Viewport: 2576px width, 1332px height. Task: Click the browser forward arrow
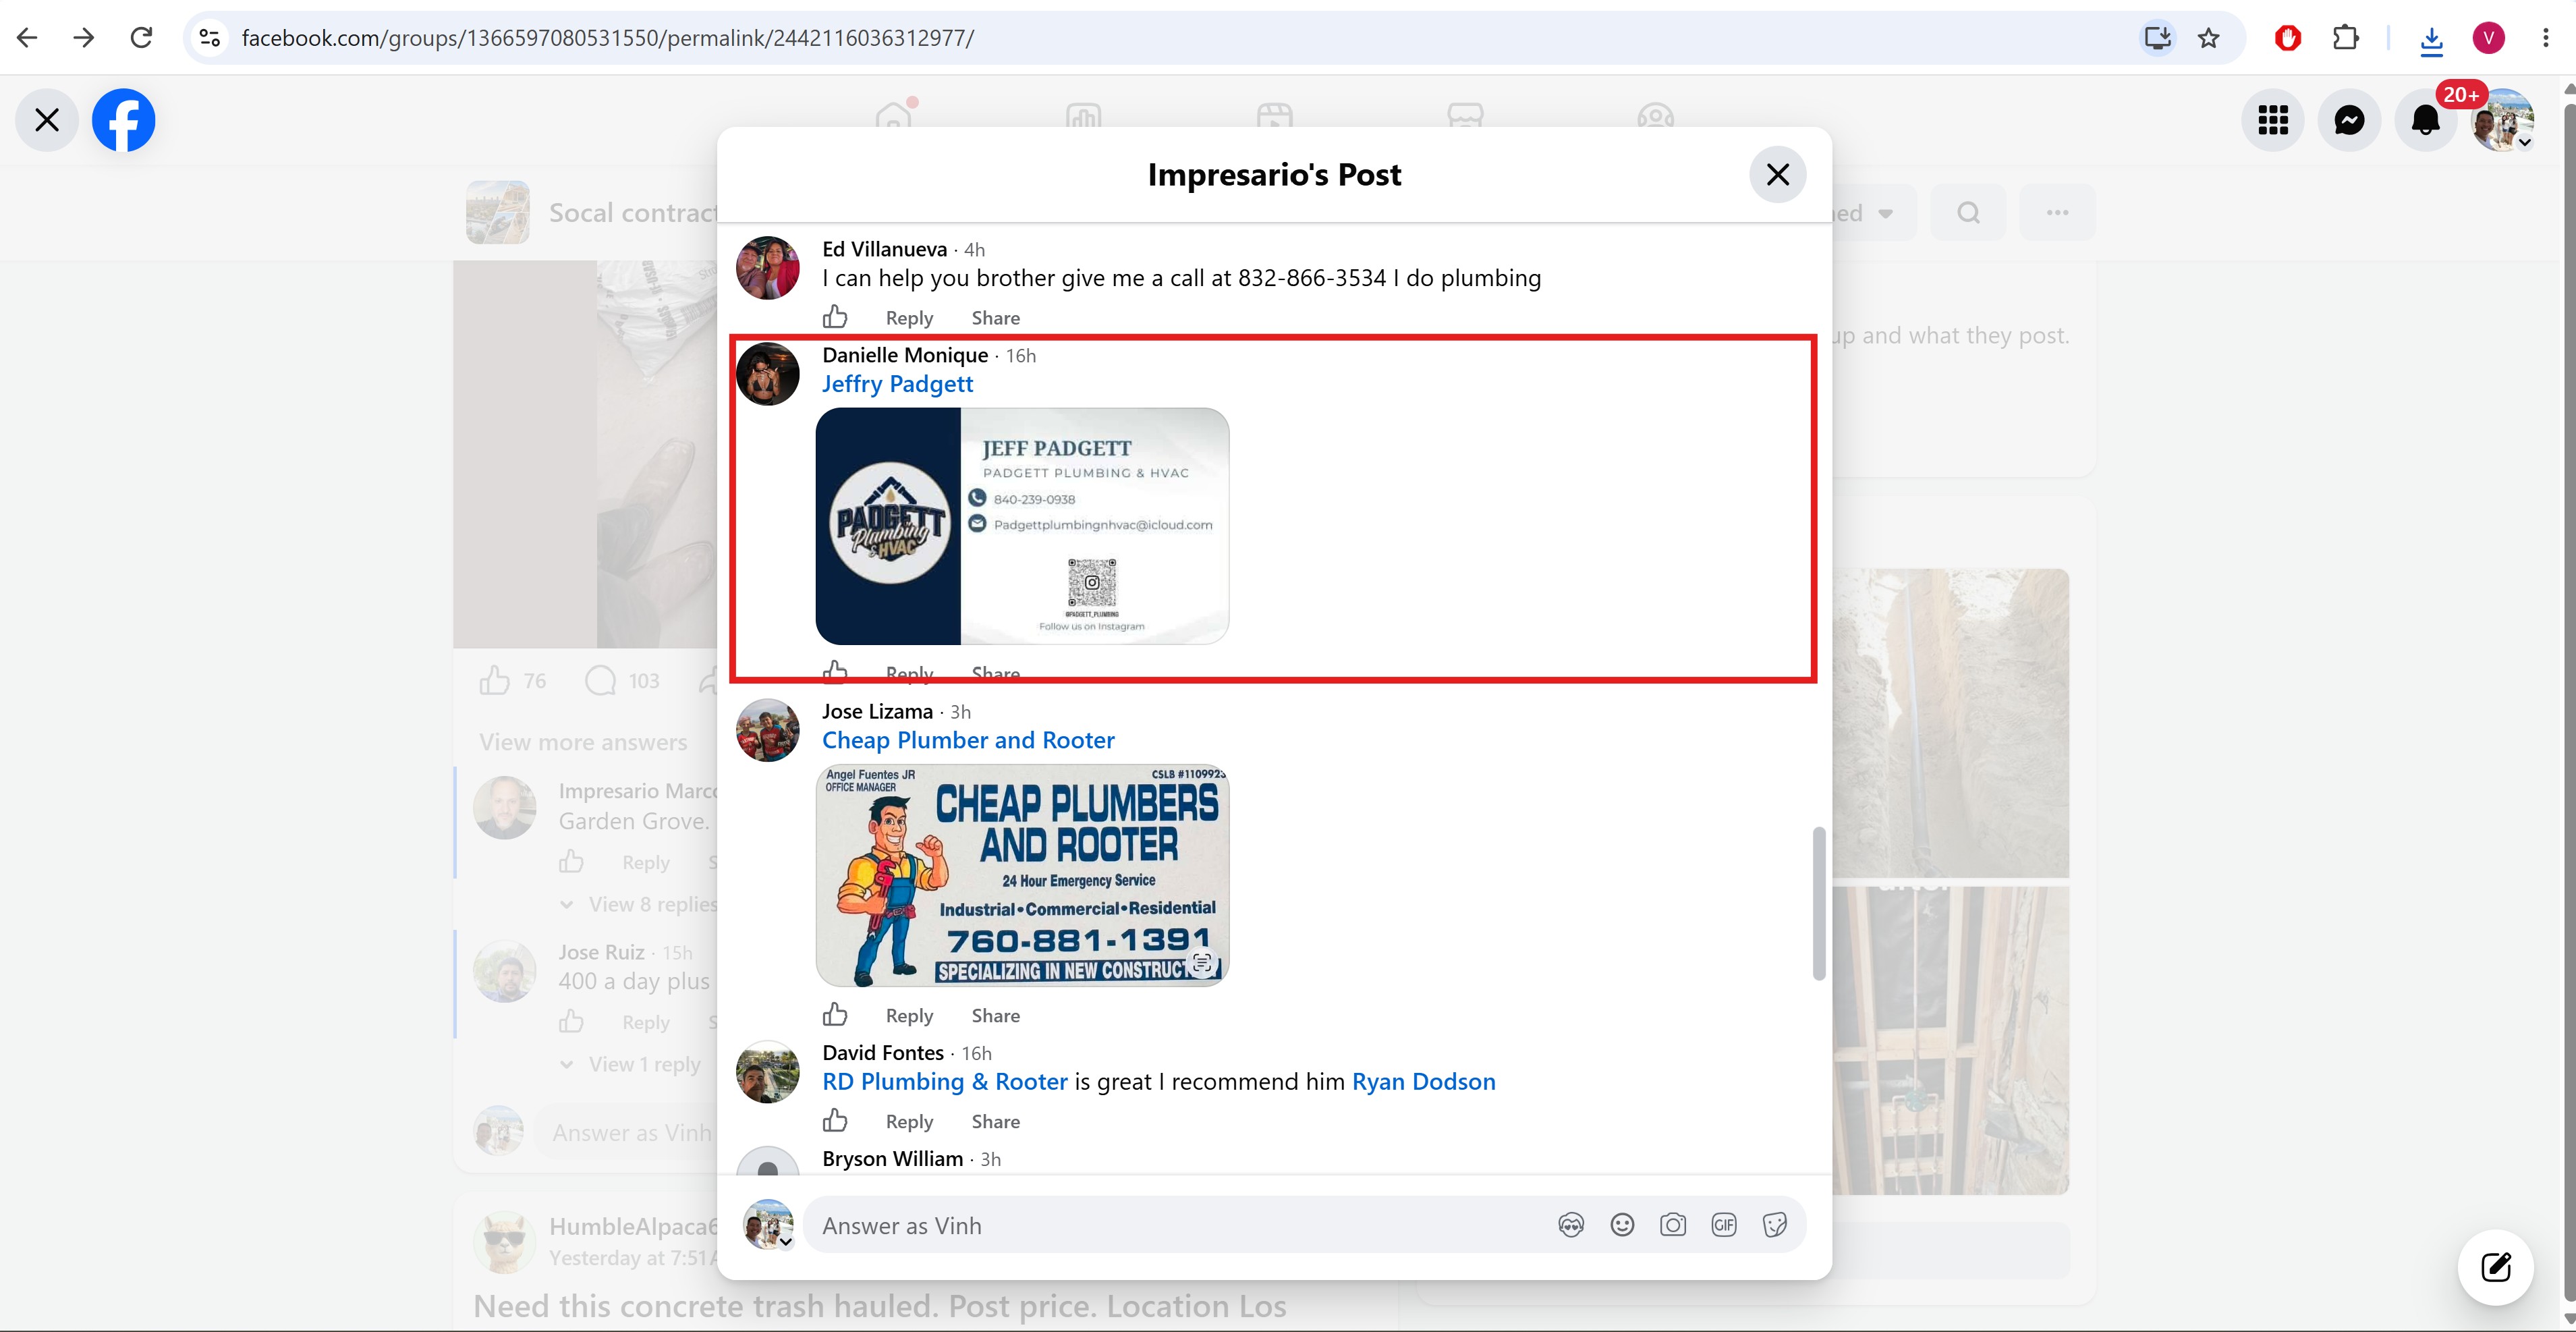coord(84,38)
